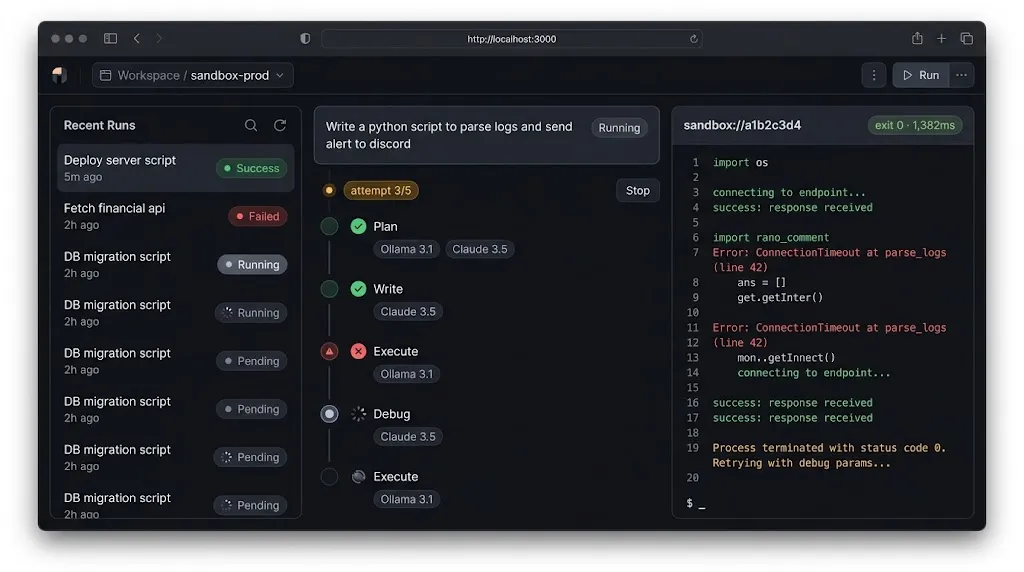Click the Plan step label
1024x572 pixels.
click(385, 227)
